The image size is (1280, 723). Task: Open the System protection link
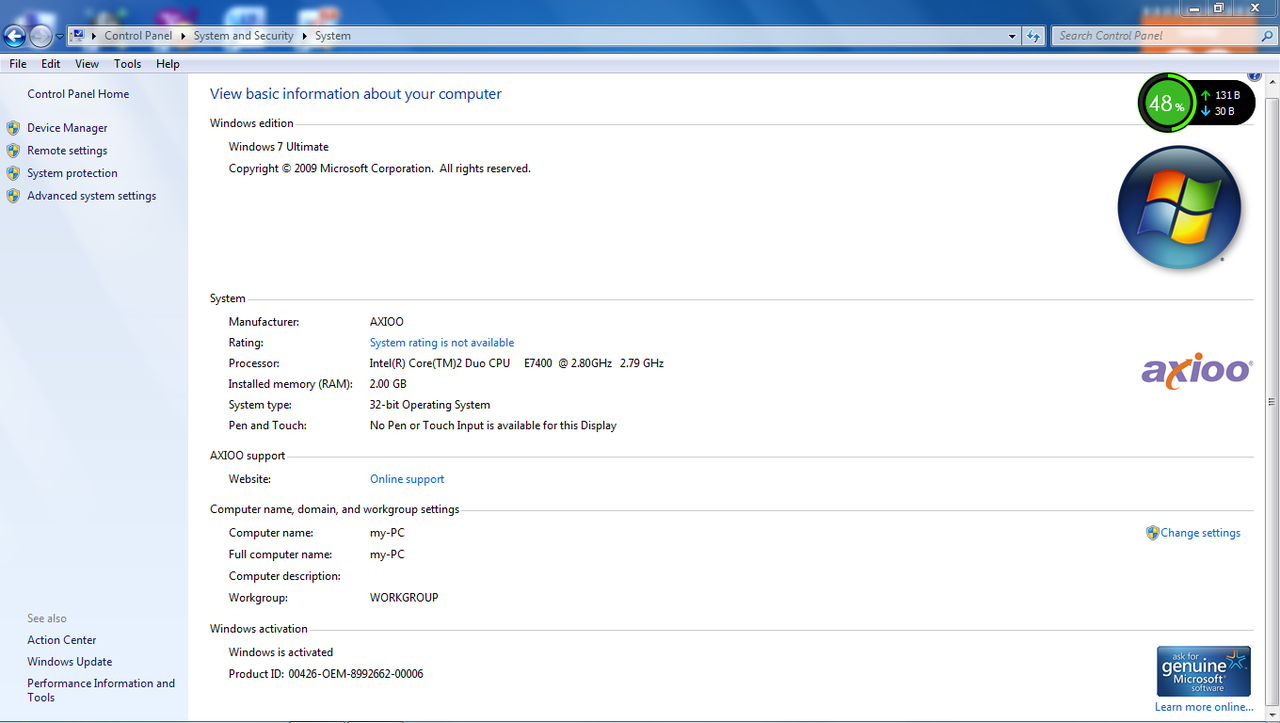click(72, 173)
